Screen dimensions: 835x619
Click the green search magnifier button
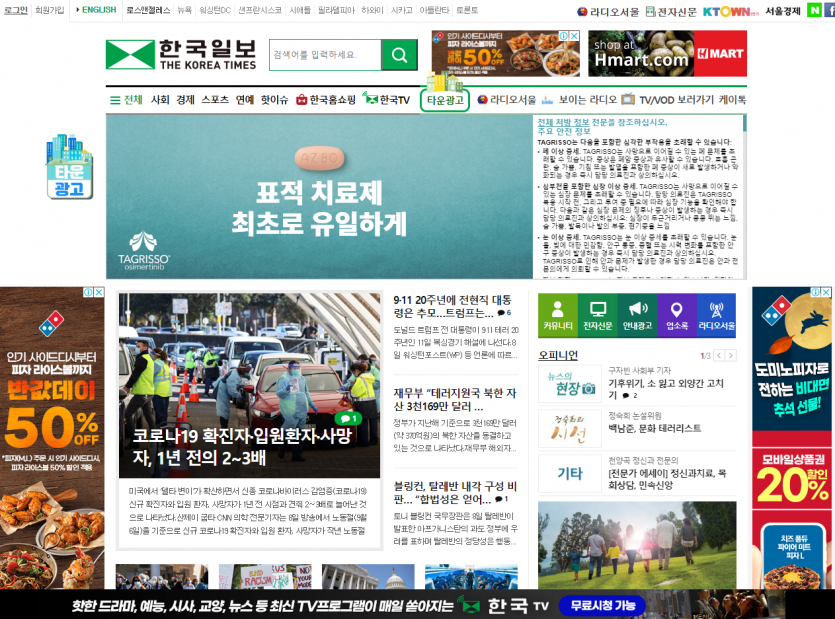click(x=399, y=54)
